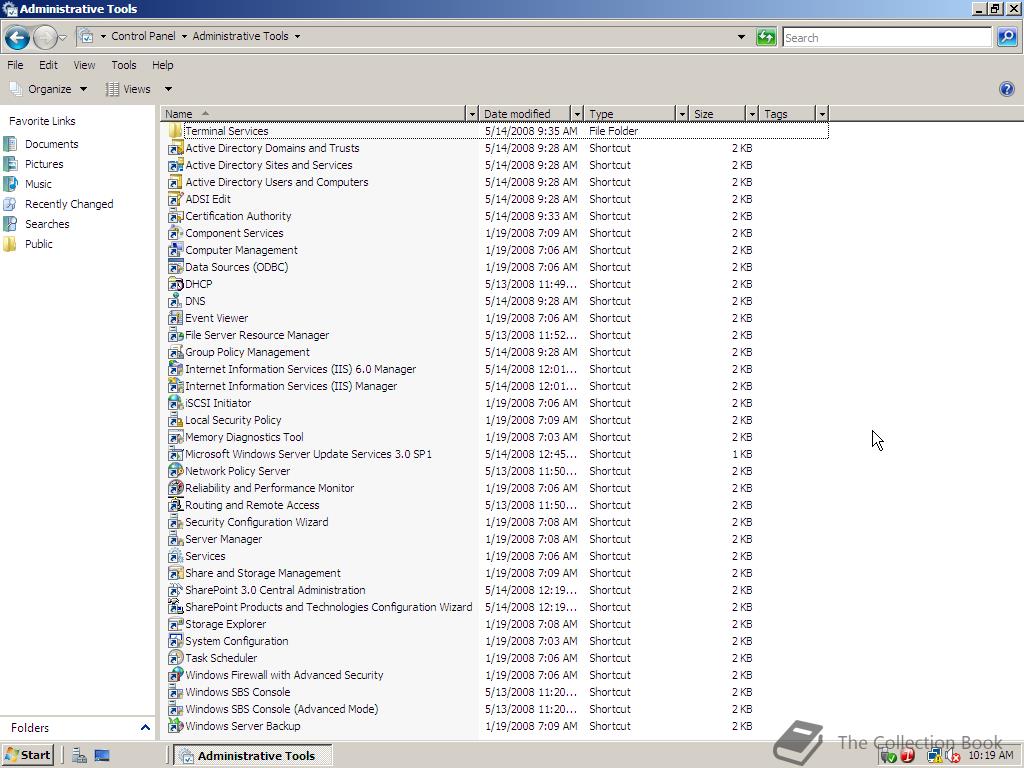The width and height of the screenshot is (1024, 768).
Task: Select Windows SBS Console (Advanced Mode)
Action: 281,709
